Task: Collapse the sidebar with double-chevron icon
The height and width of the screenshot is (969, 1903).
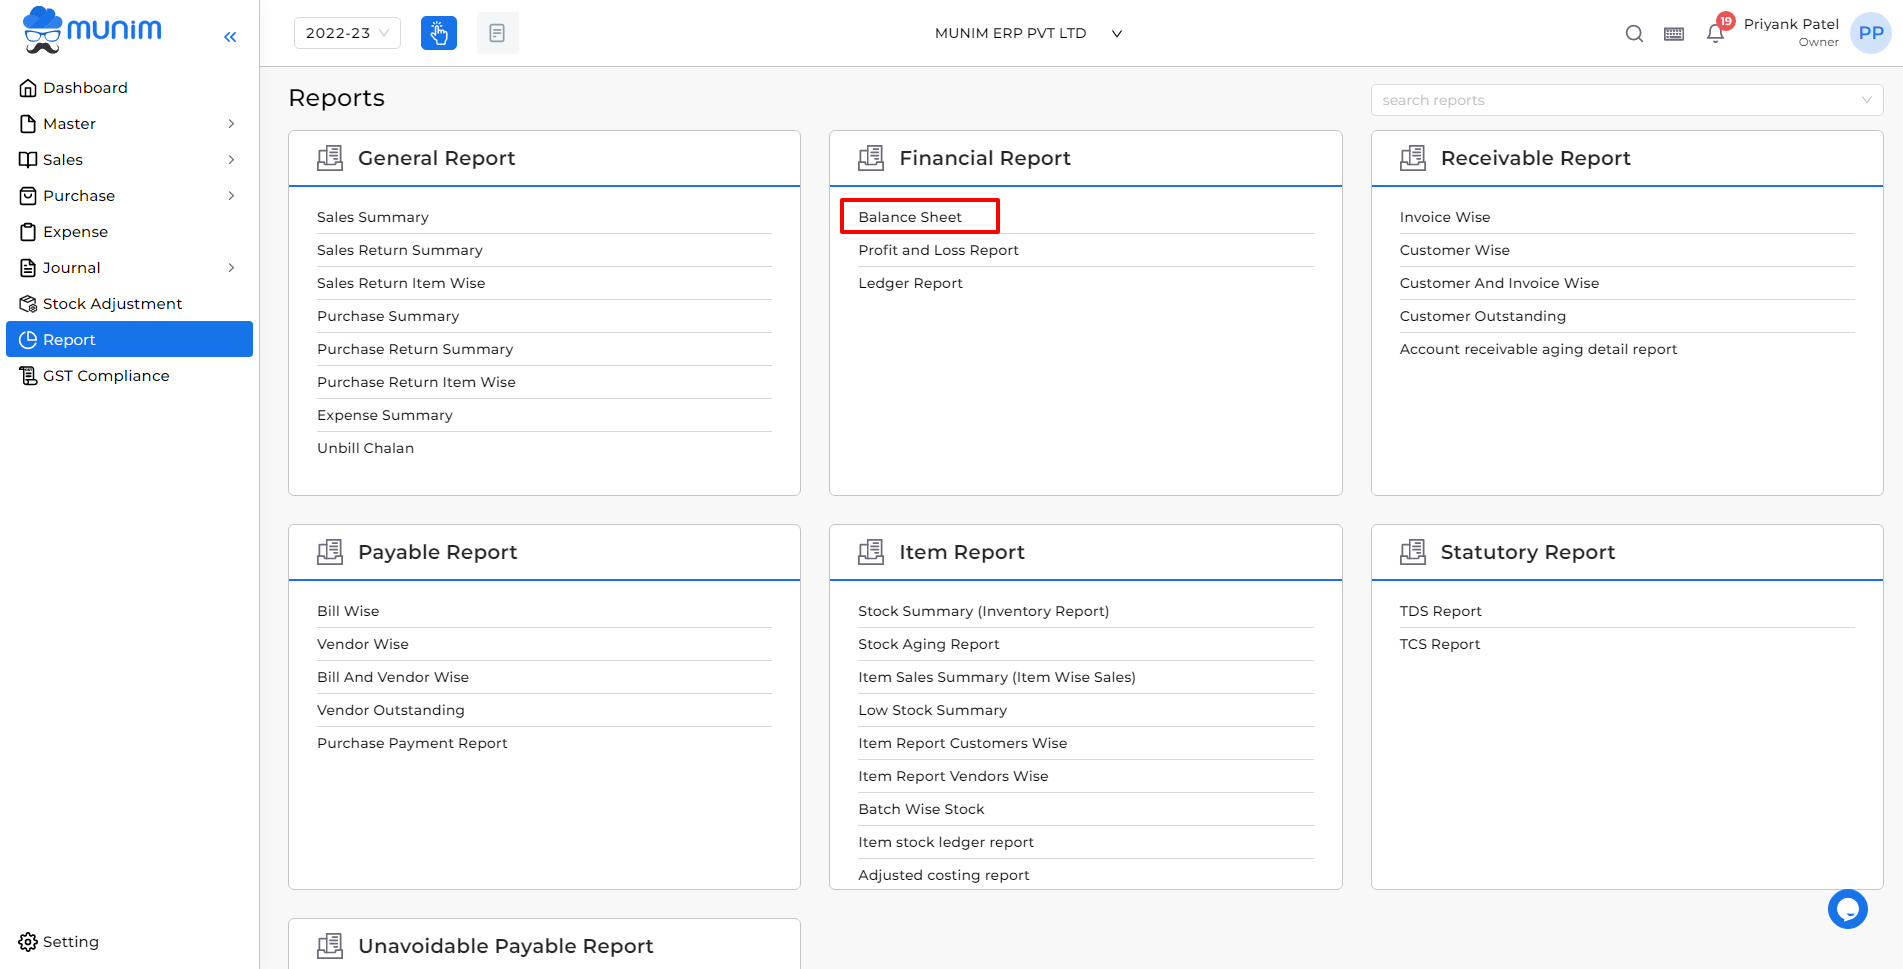Action: pos(230,37)
